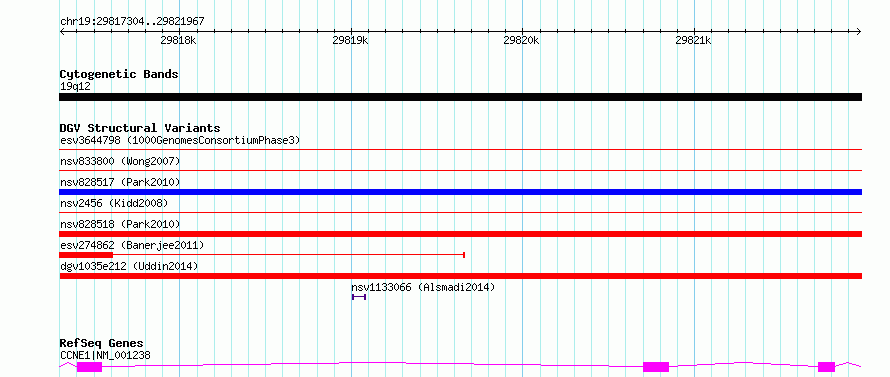The image size is (890, 377).
Task: Click the first CCNE1 exon box, at the left
Action: 89,367
